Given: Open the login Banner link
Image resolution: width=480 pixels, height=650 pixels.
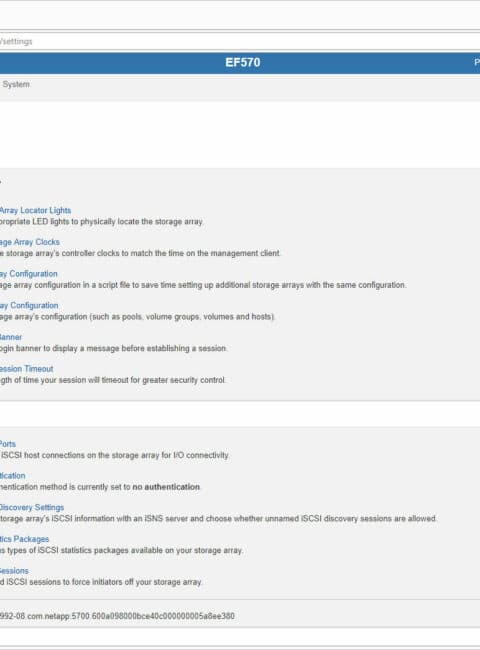Looking at the screenshot, I should point(11,337).
